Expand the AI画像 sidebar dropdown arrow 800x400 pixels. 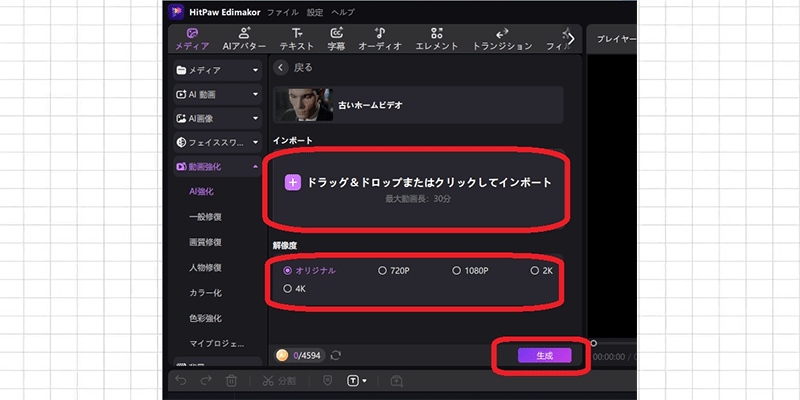[x=256, y=118]
